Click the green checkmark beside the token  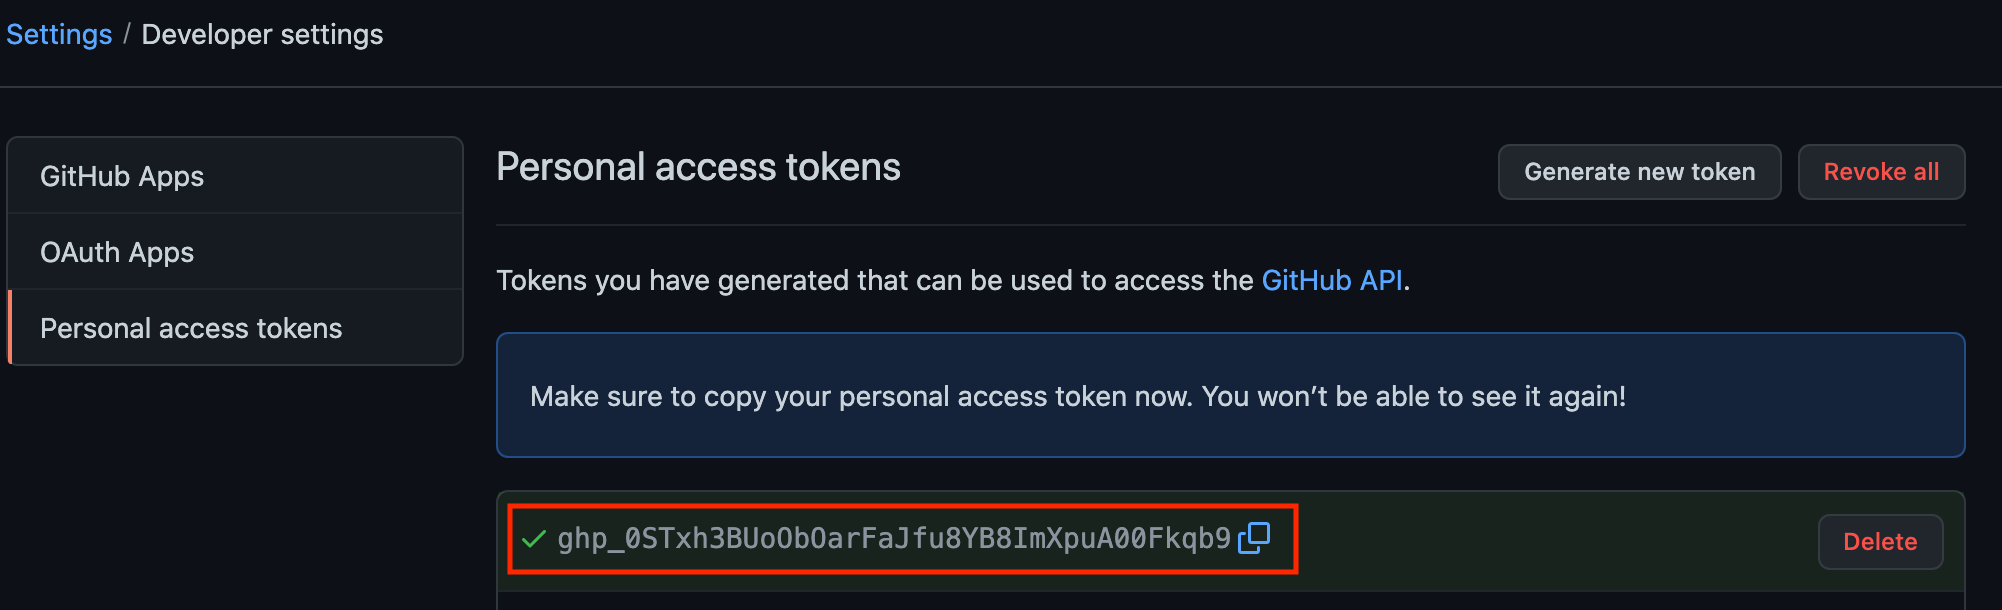(x=533, y=540)
